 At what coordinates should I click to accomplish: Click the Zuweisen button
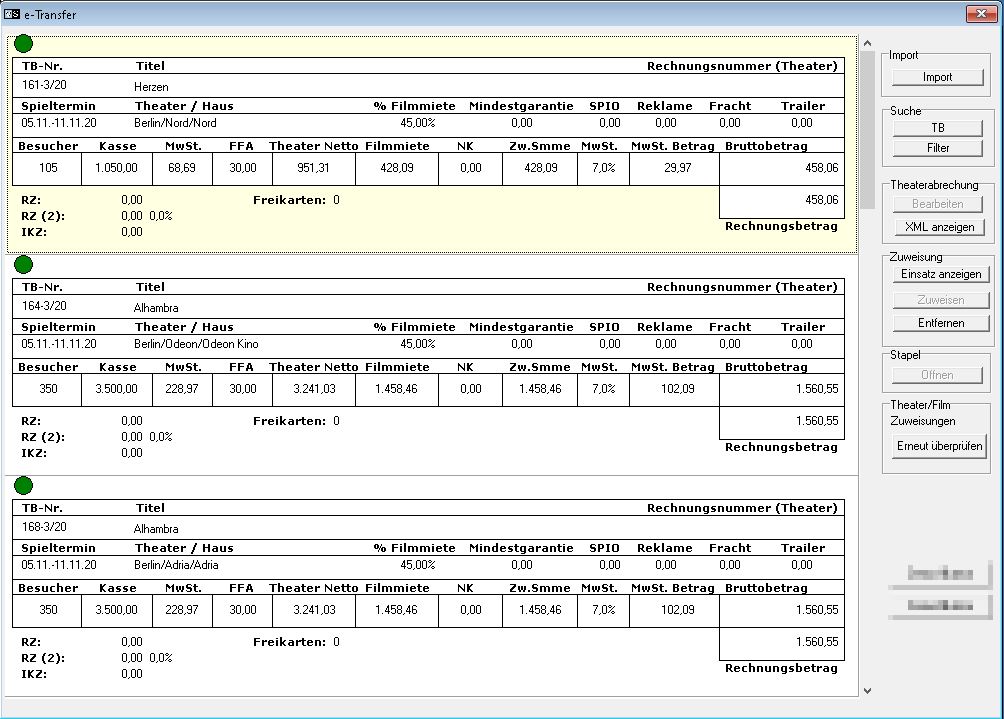coord(940,299)
